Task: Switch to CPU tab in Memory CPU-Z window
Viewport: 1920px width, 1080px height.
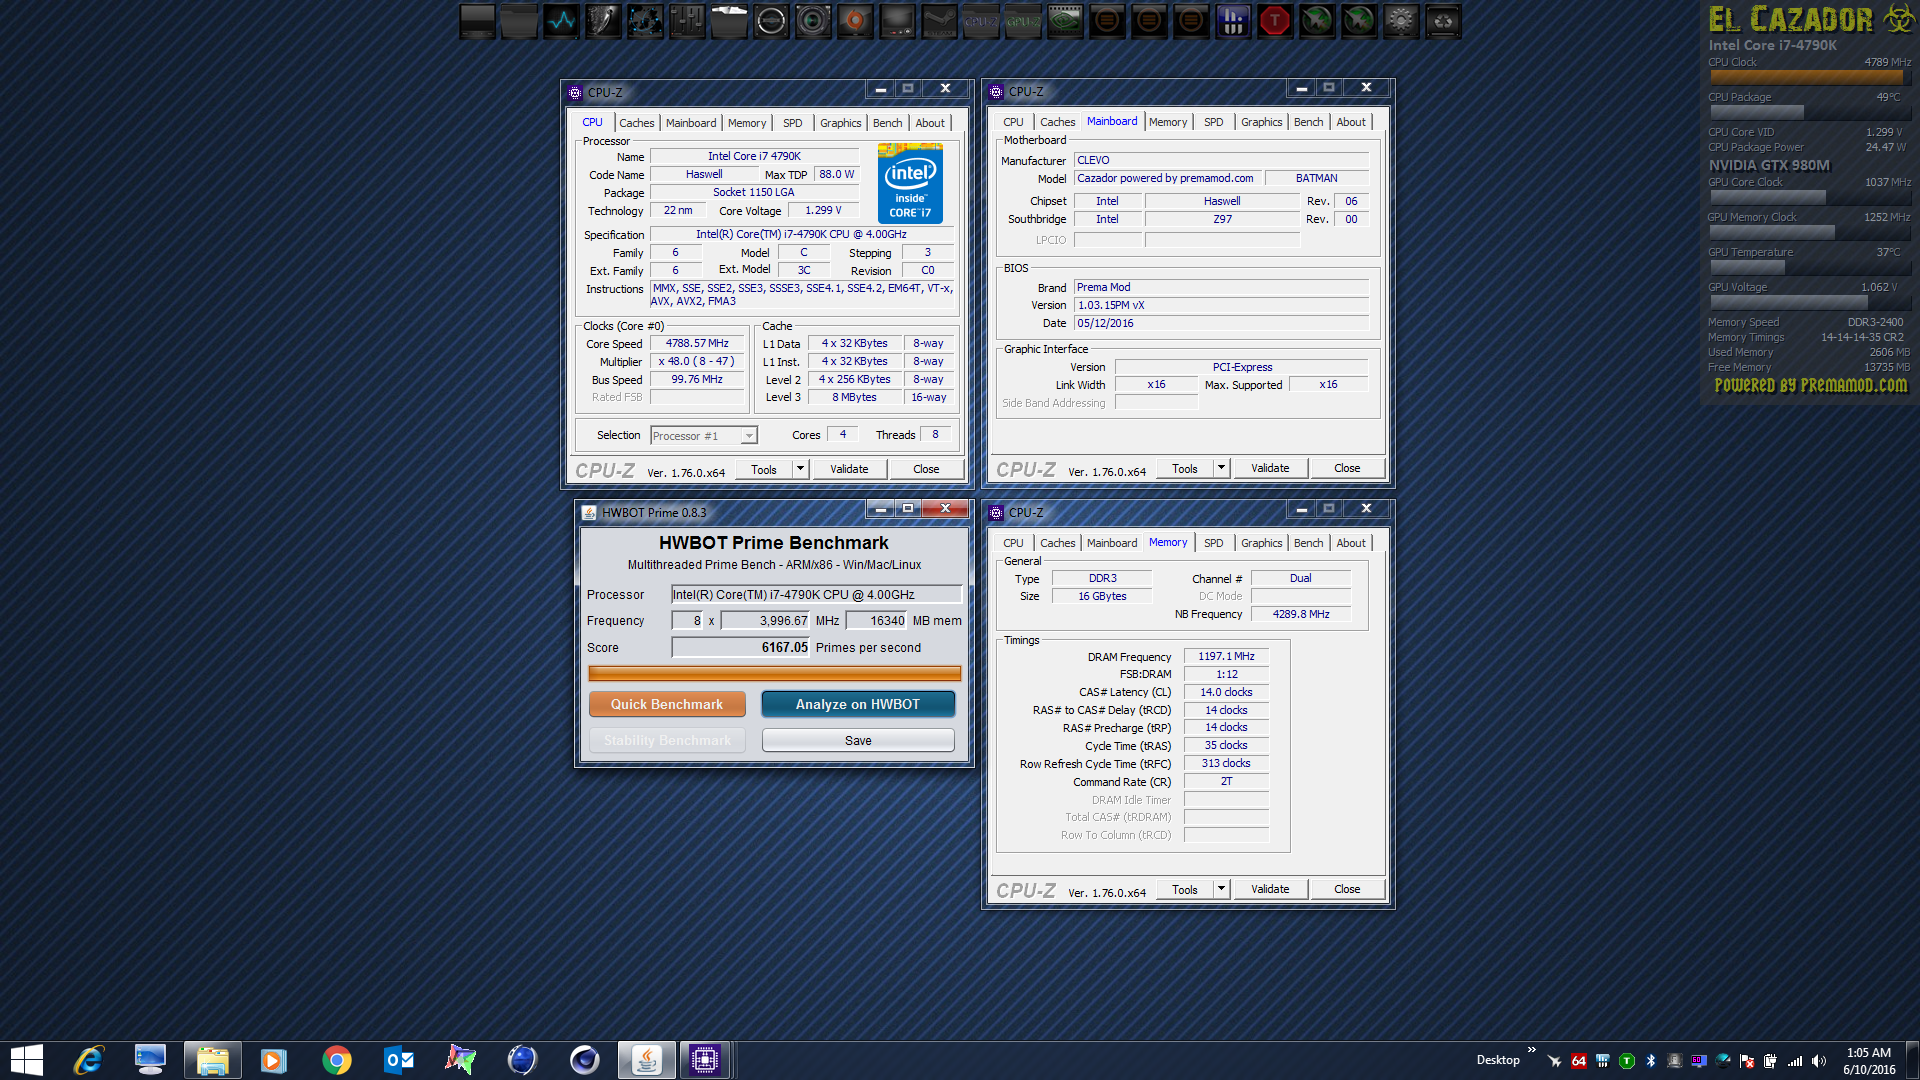Action: (x=1013, y=543)
